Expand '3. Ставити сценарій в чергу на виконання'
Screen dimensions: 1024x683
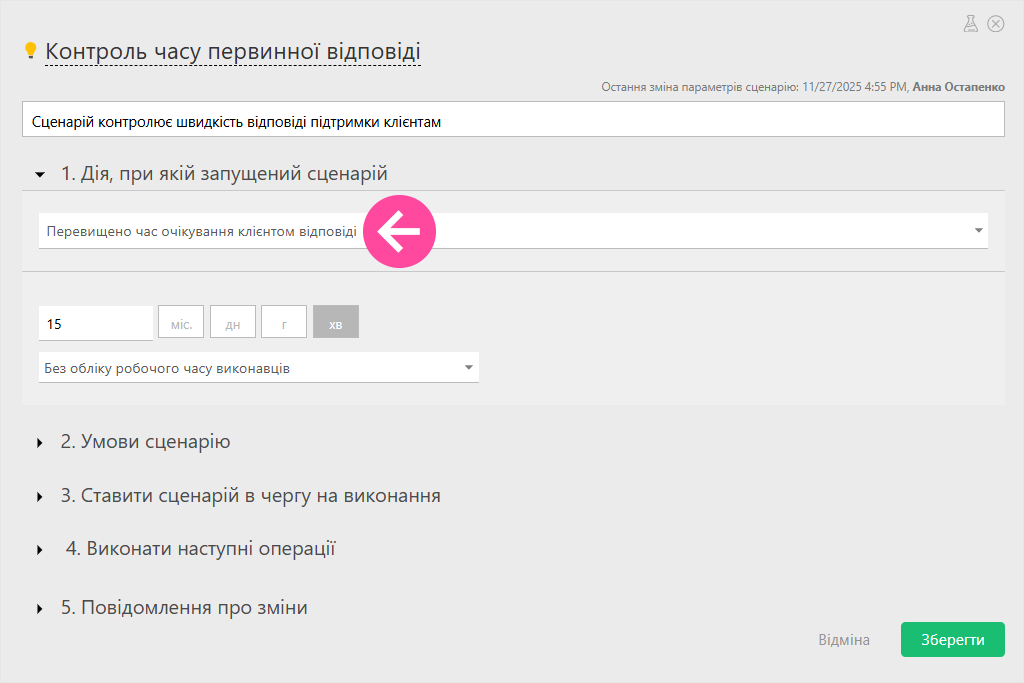click(x=250, y=496)
